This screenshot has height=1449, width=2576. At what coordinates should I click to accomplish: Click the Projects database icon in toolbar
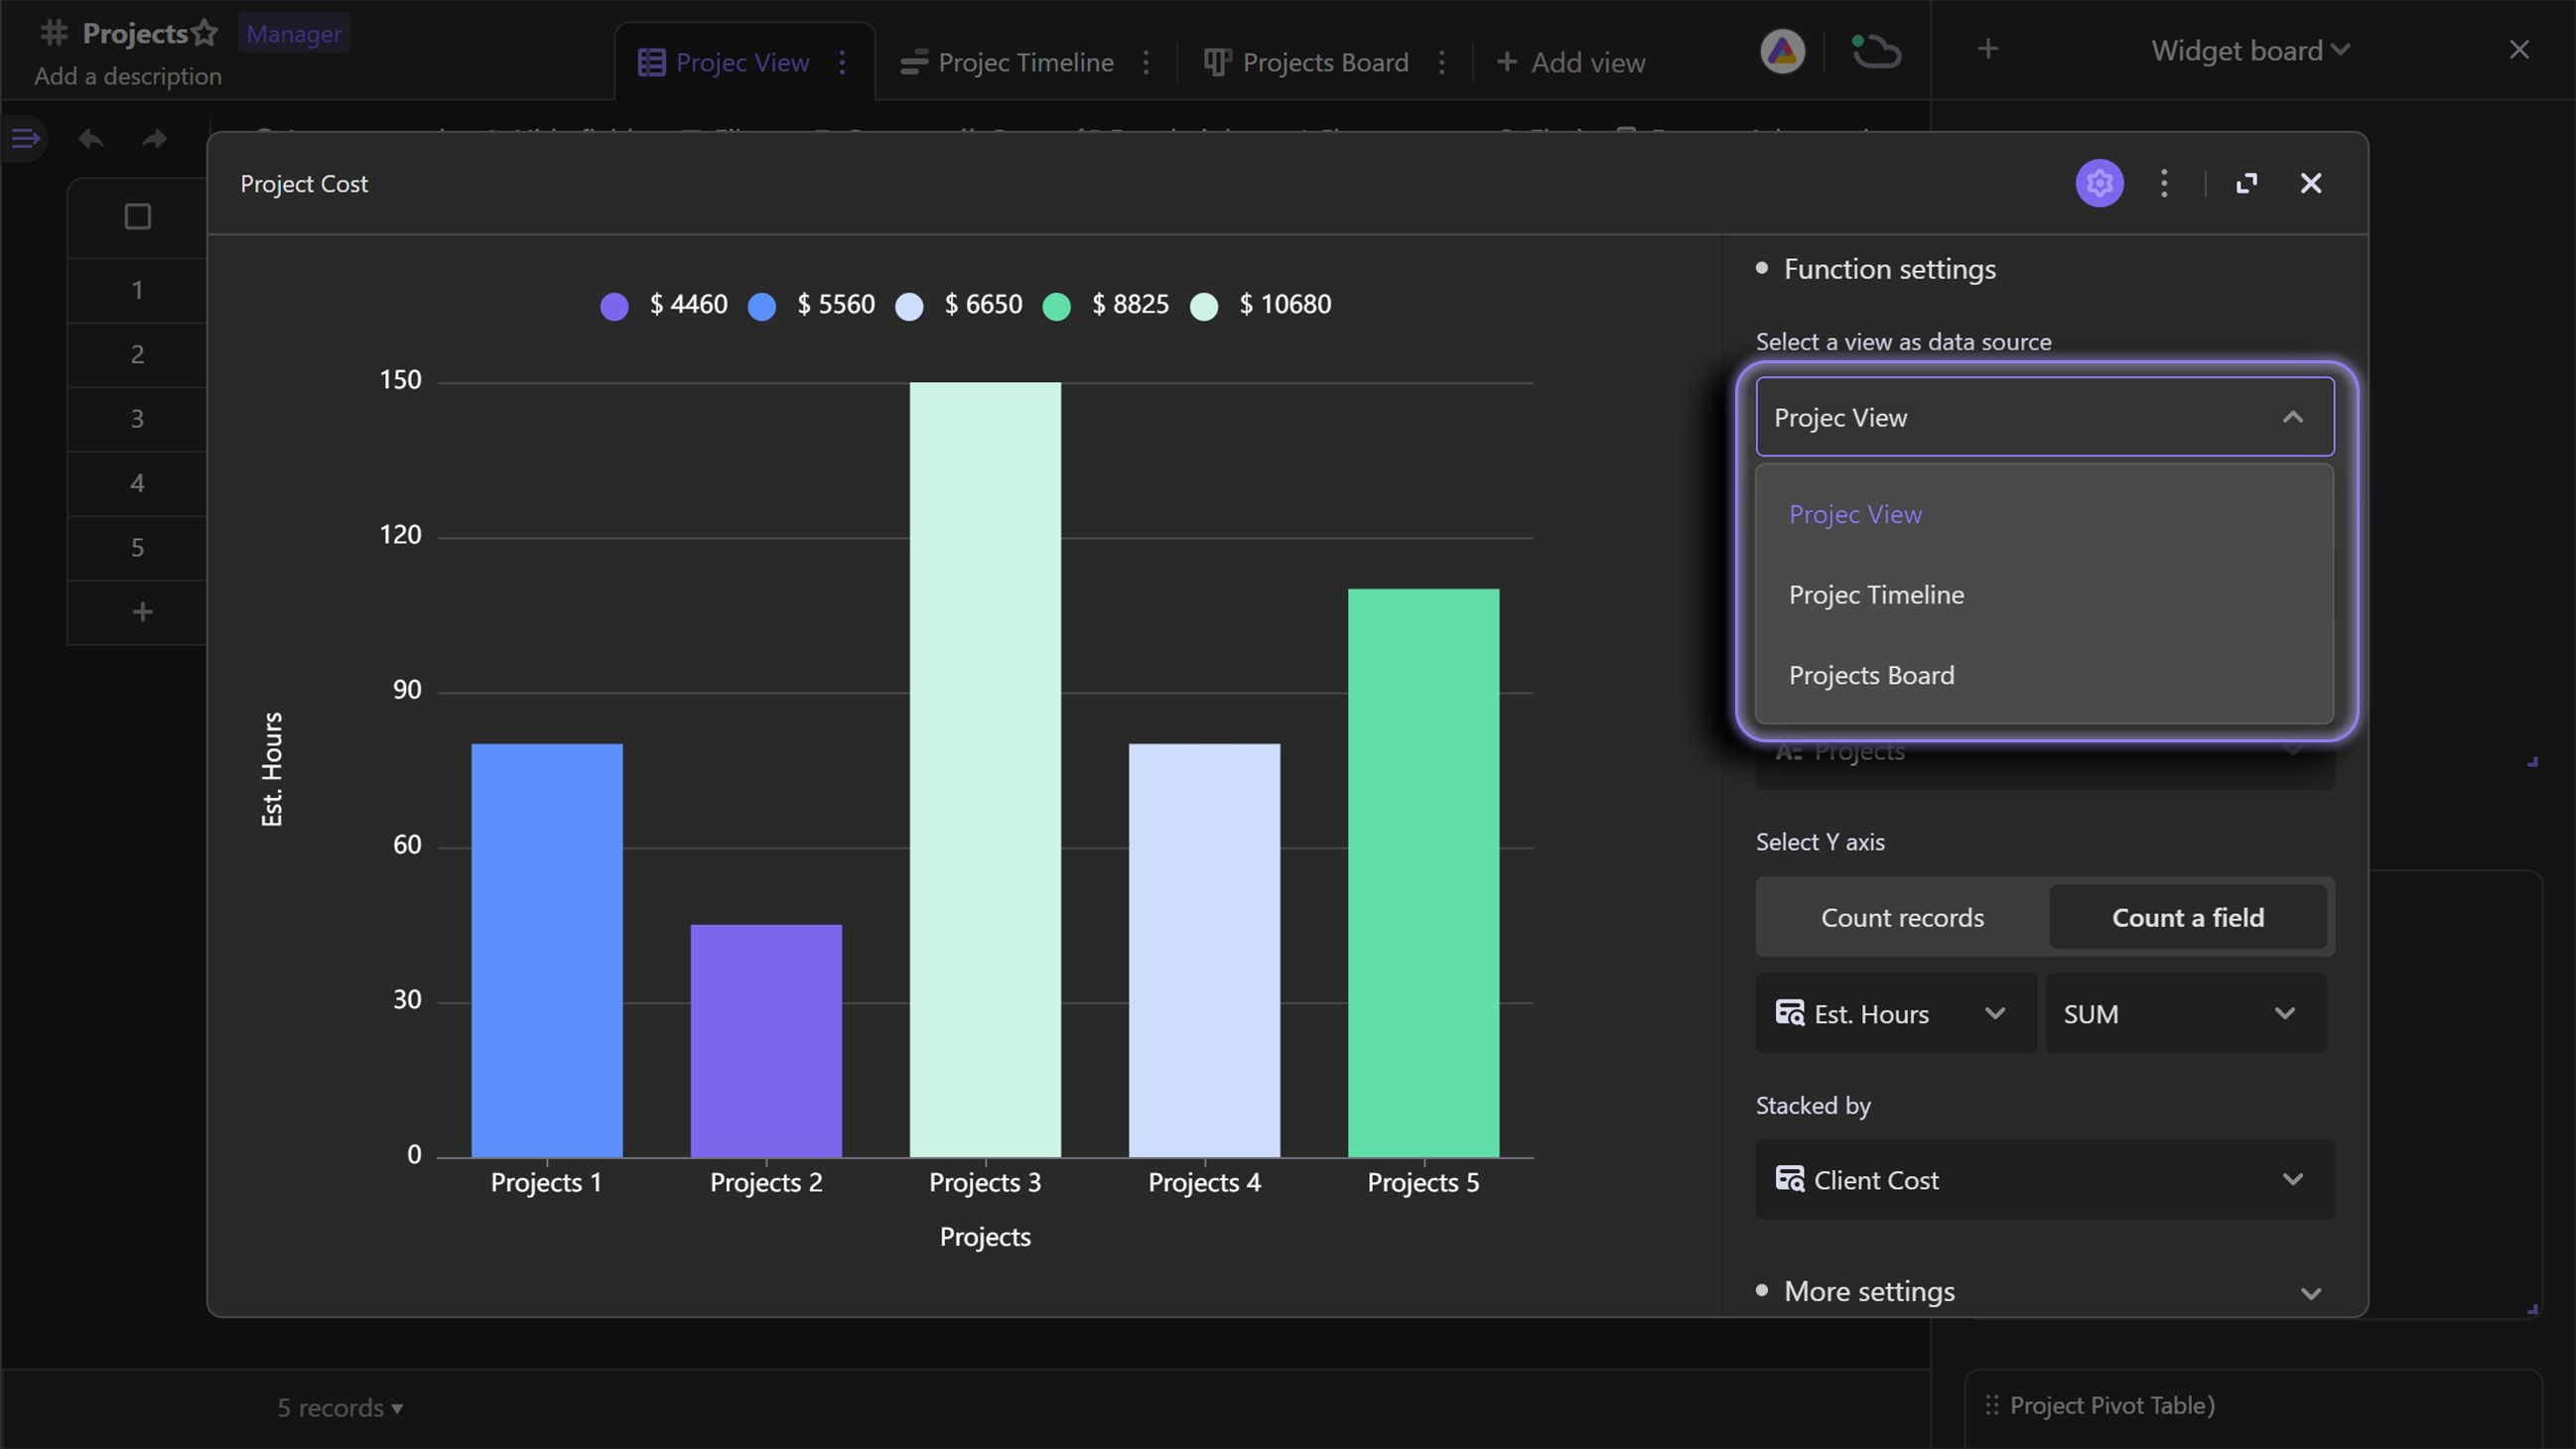pyautogui.click(x=48, y=30)
